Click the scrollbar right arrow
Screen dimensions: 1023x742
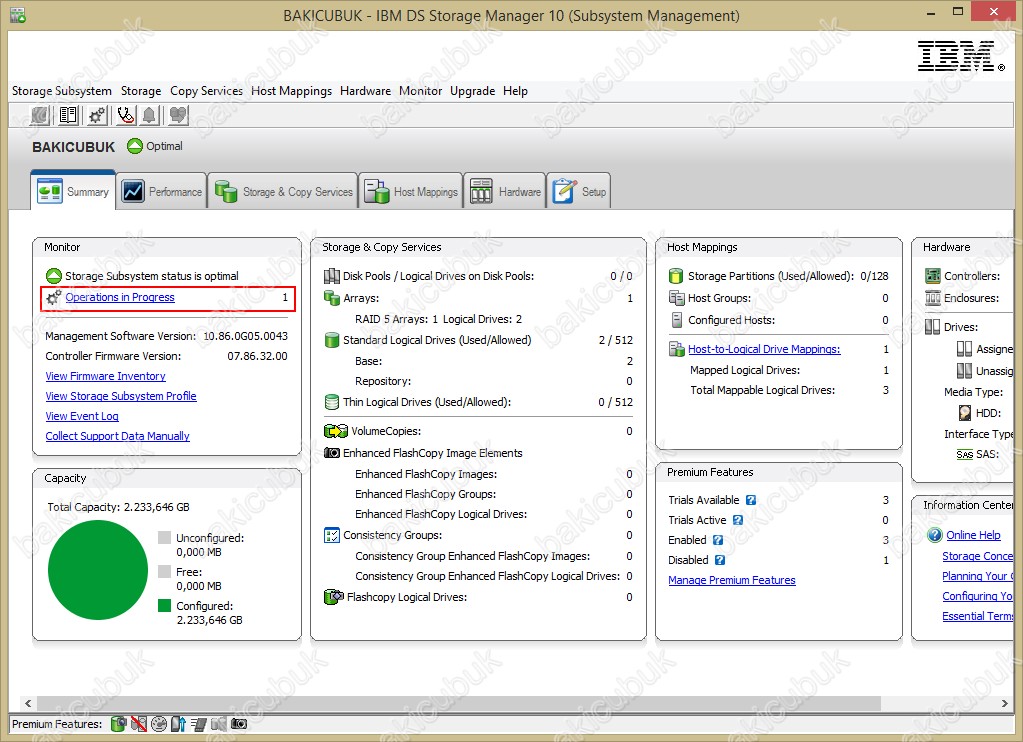1005,703
